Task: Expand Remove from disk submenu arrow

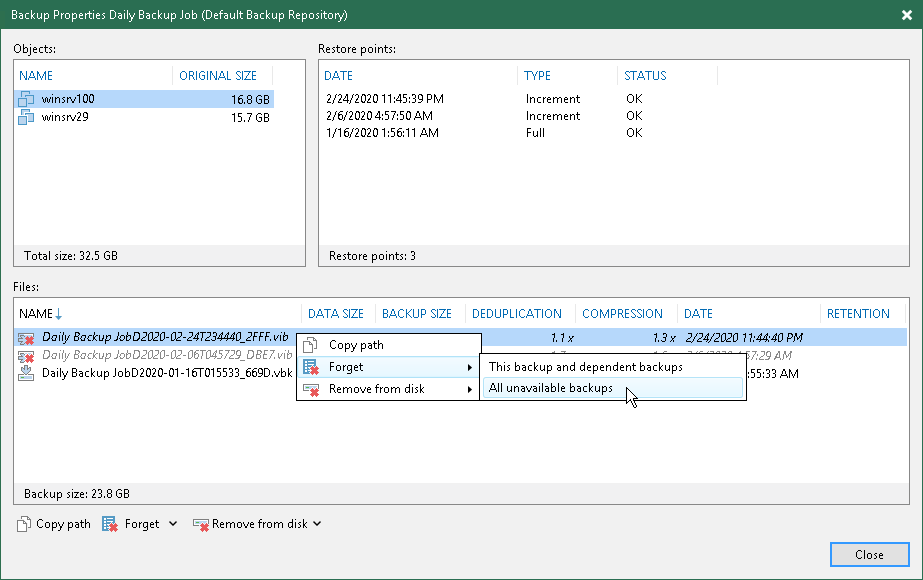Action: (471, 389)
